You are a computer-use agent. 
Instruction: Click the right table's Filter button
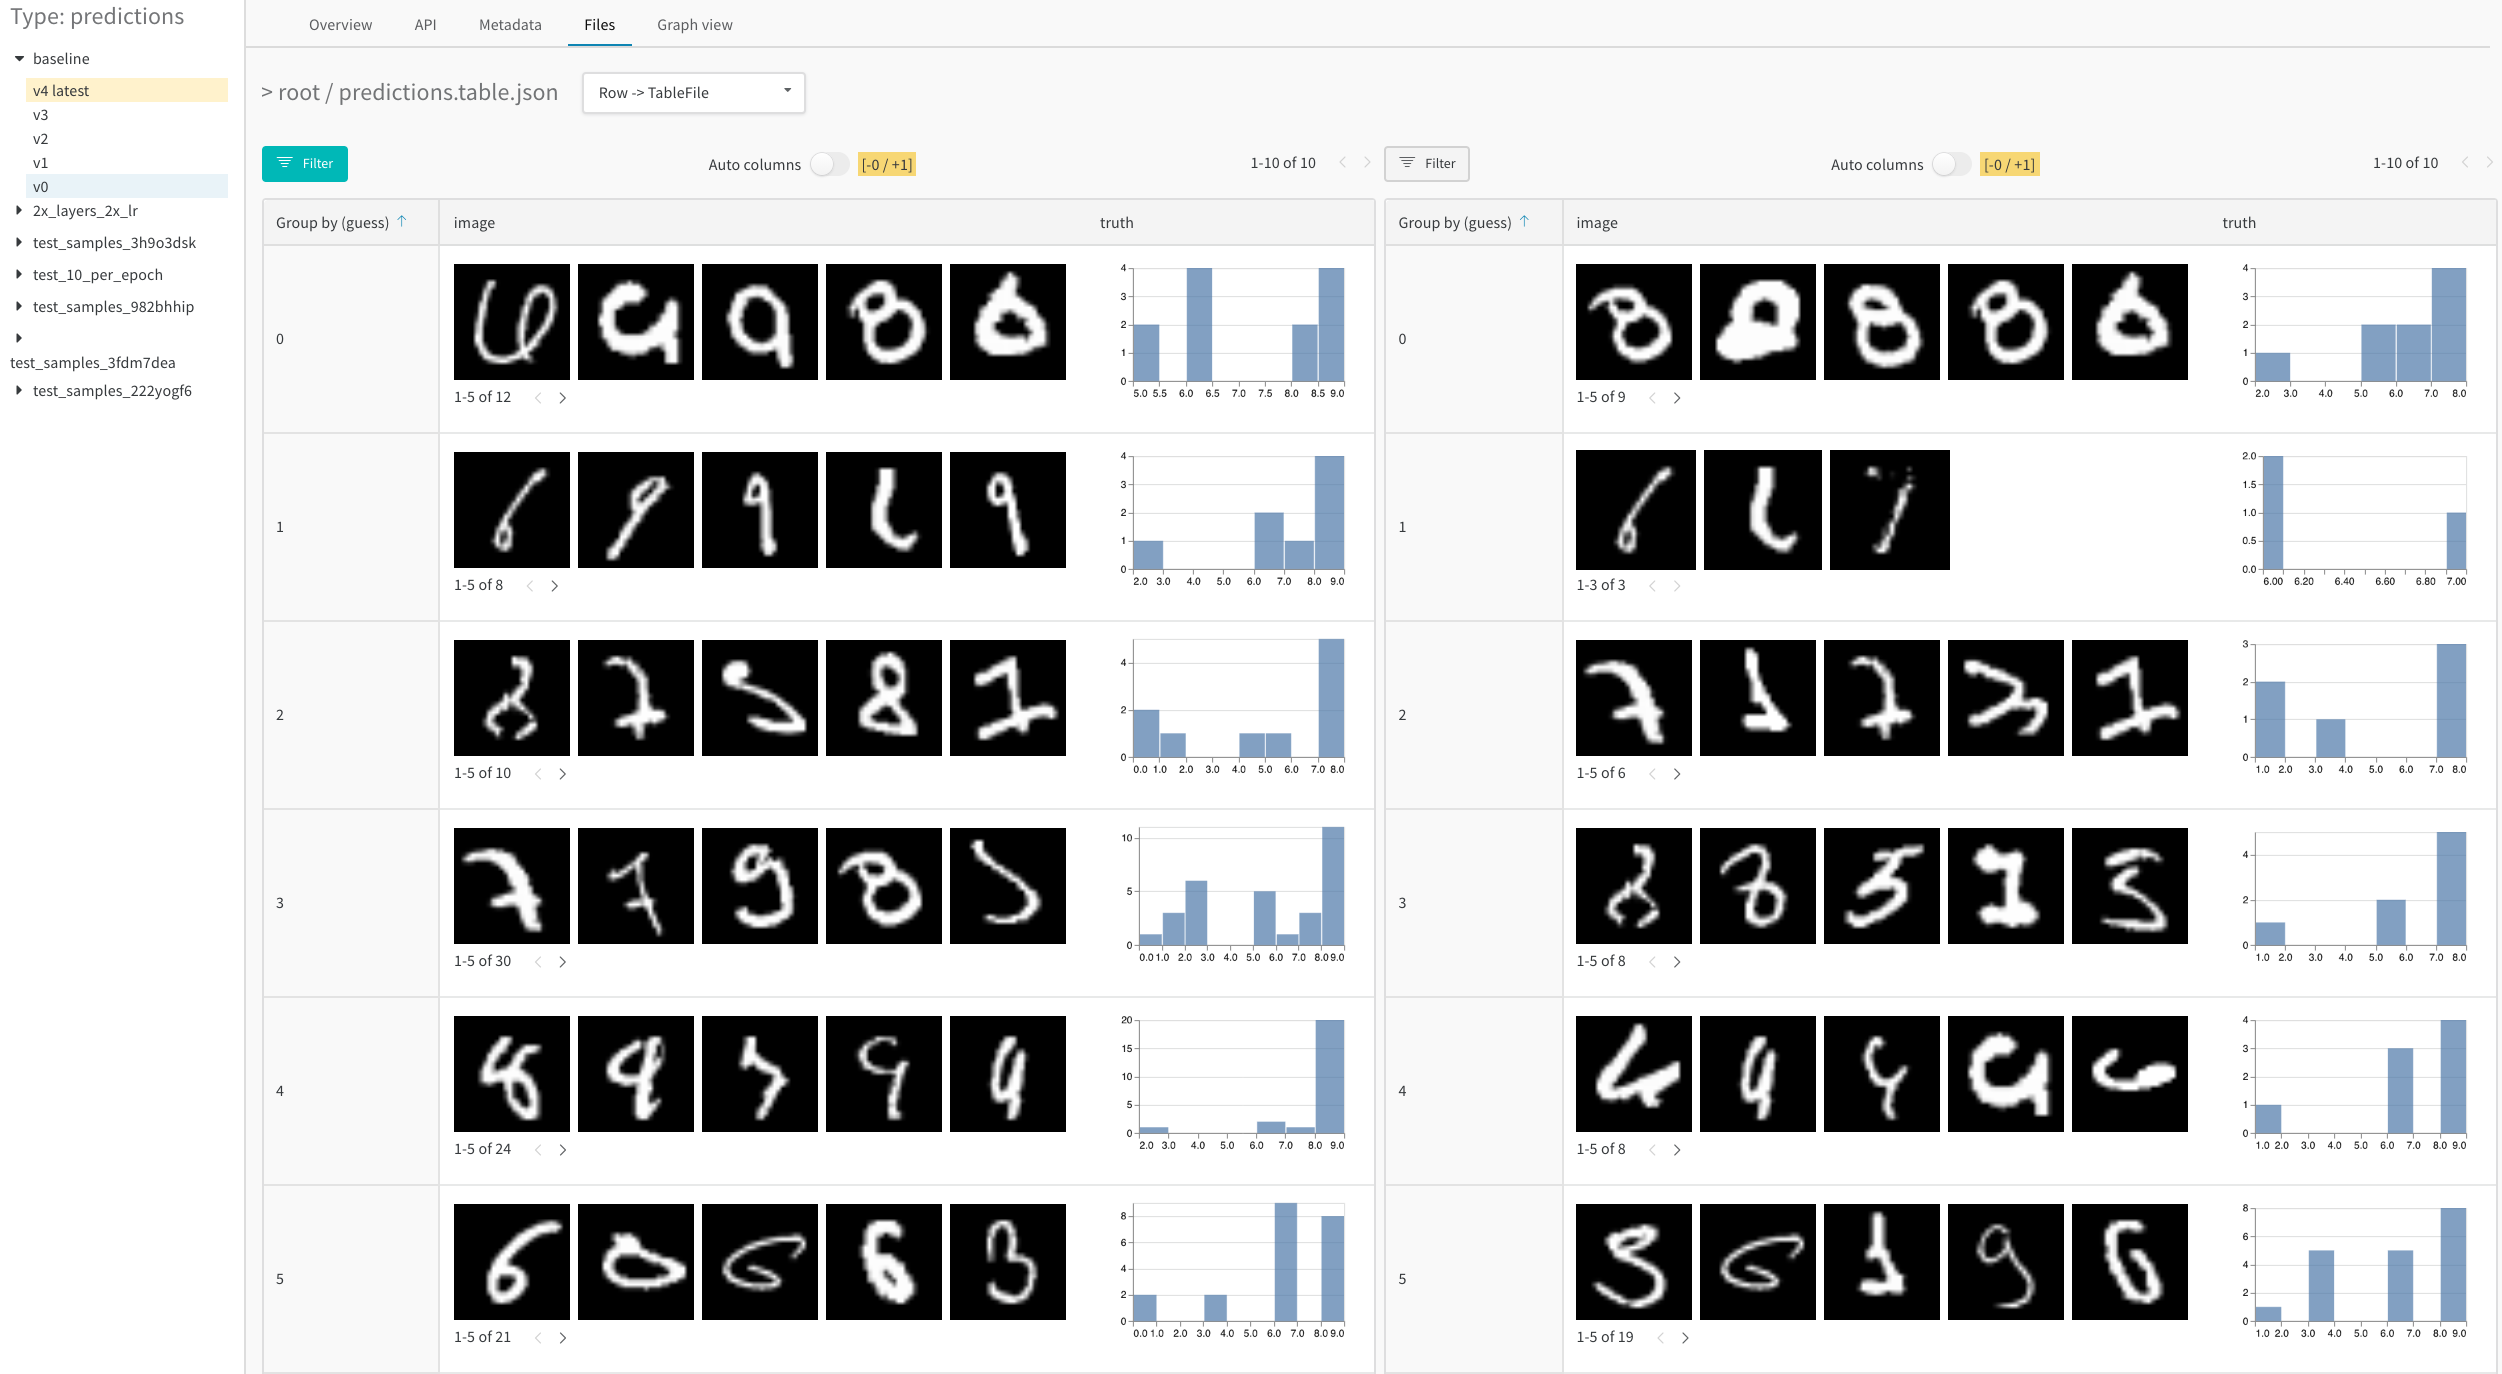(x=1426, y=164)
